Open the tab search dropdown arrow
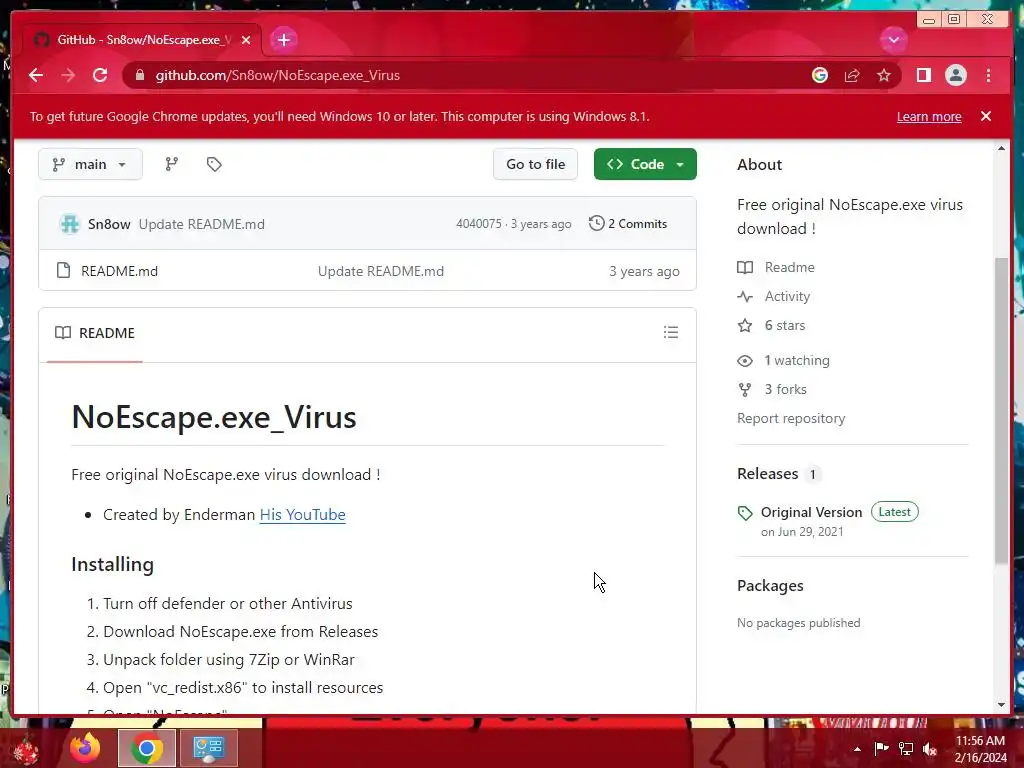The height and width of the screenshot is (768, 1024). [x=893, y=40]
